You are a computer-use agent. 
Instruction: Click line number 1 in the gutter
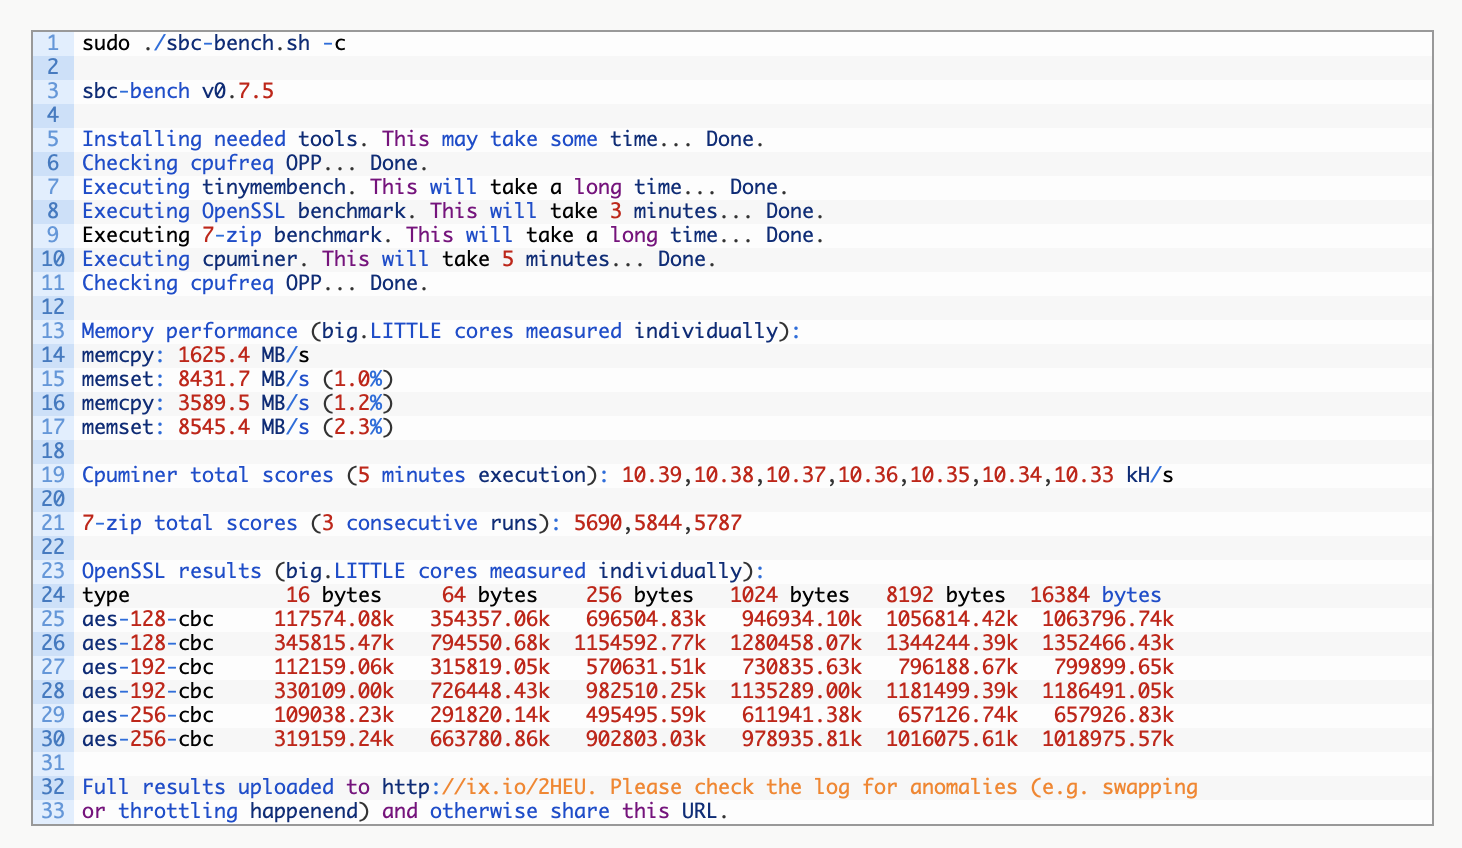pos(53,43)
